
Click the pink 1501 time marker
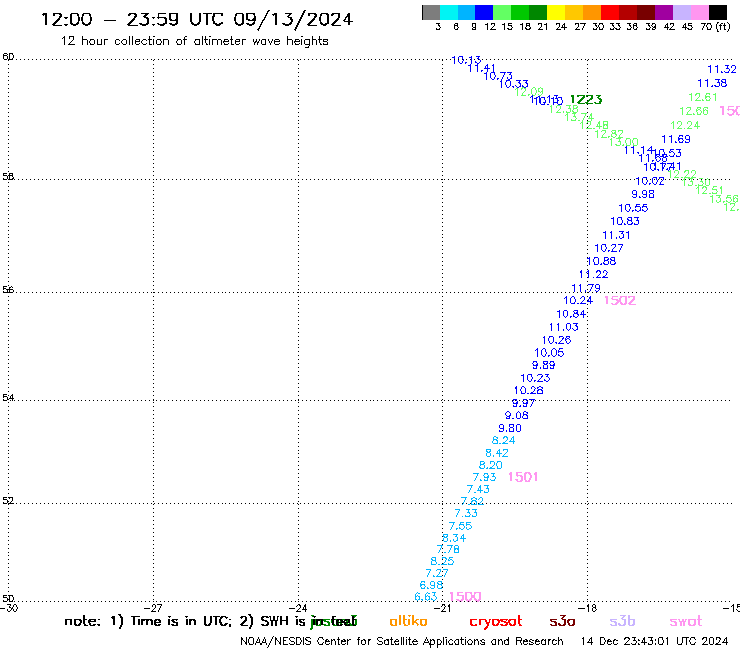523,477
